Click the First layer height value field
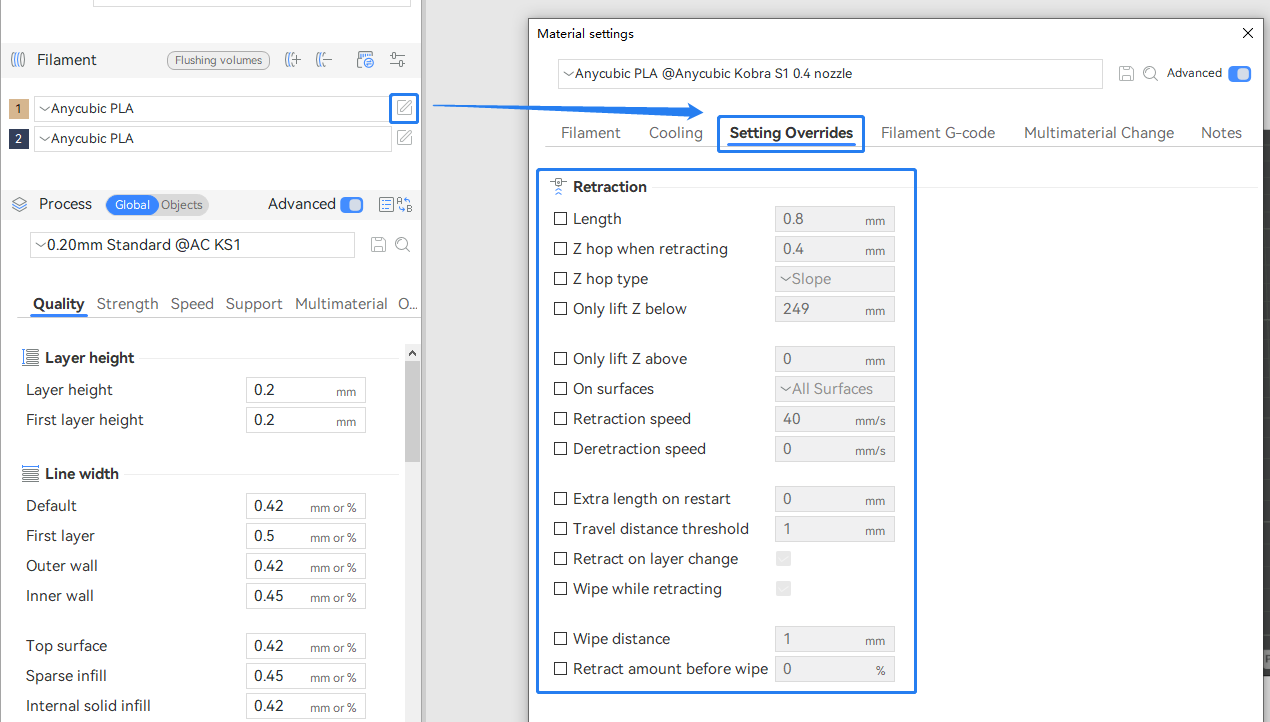The image size is (1270, 722). click(306, 420)
